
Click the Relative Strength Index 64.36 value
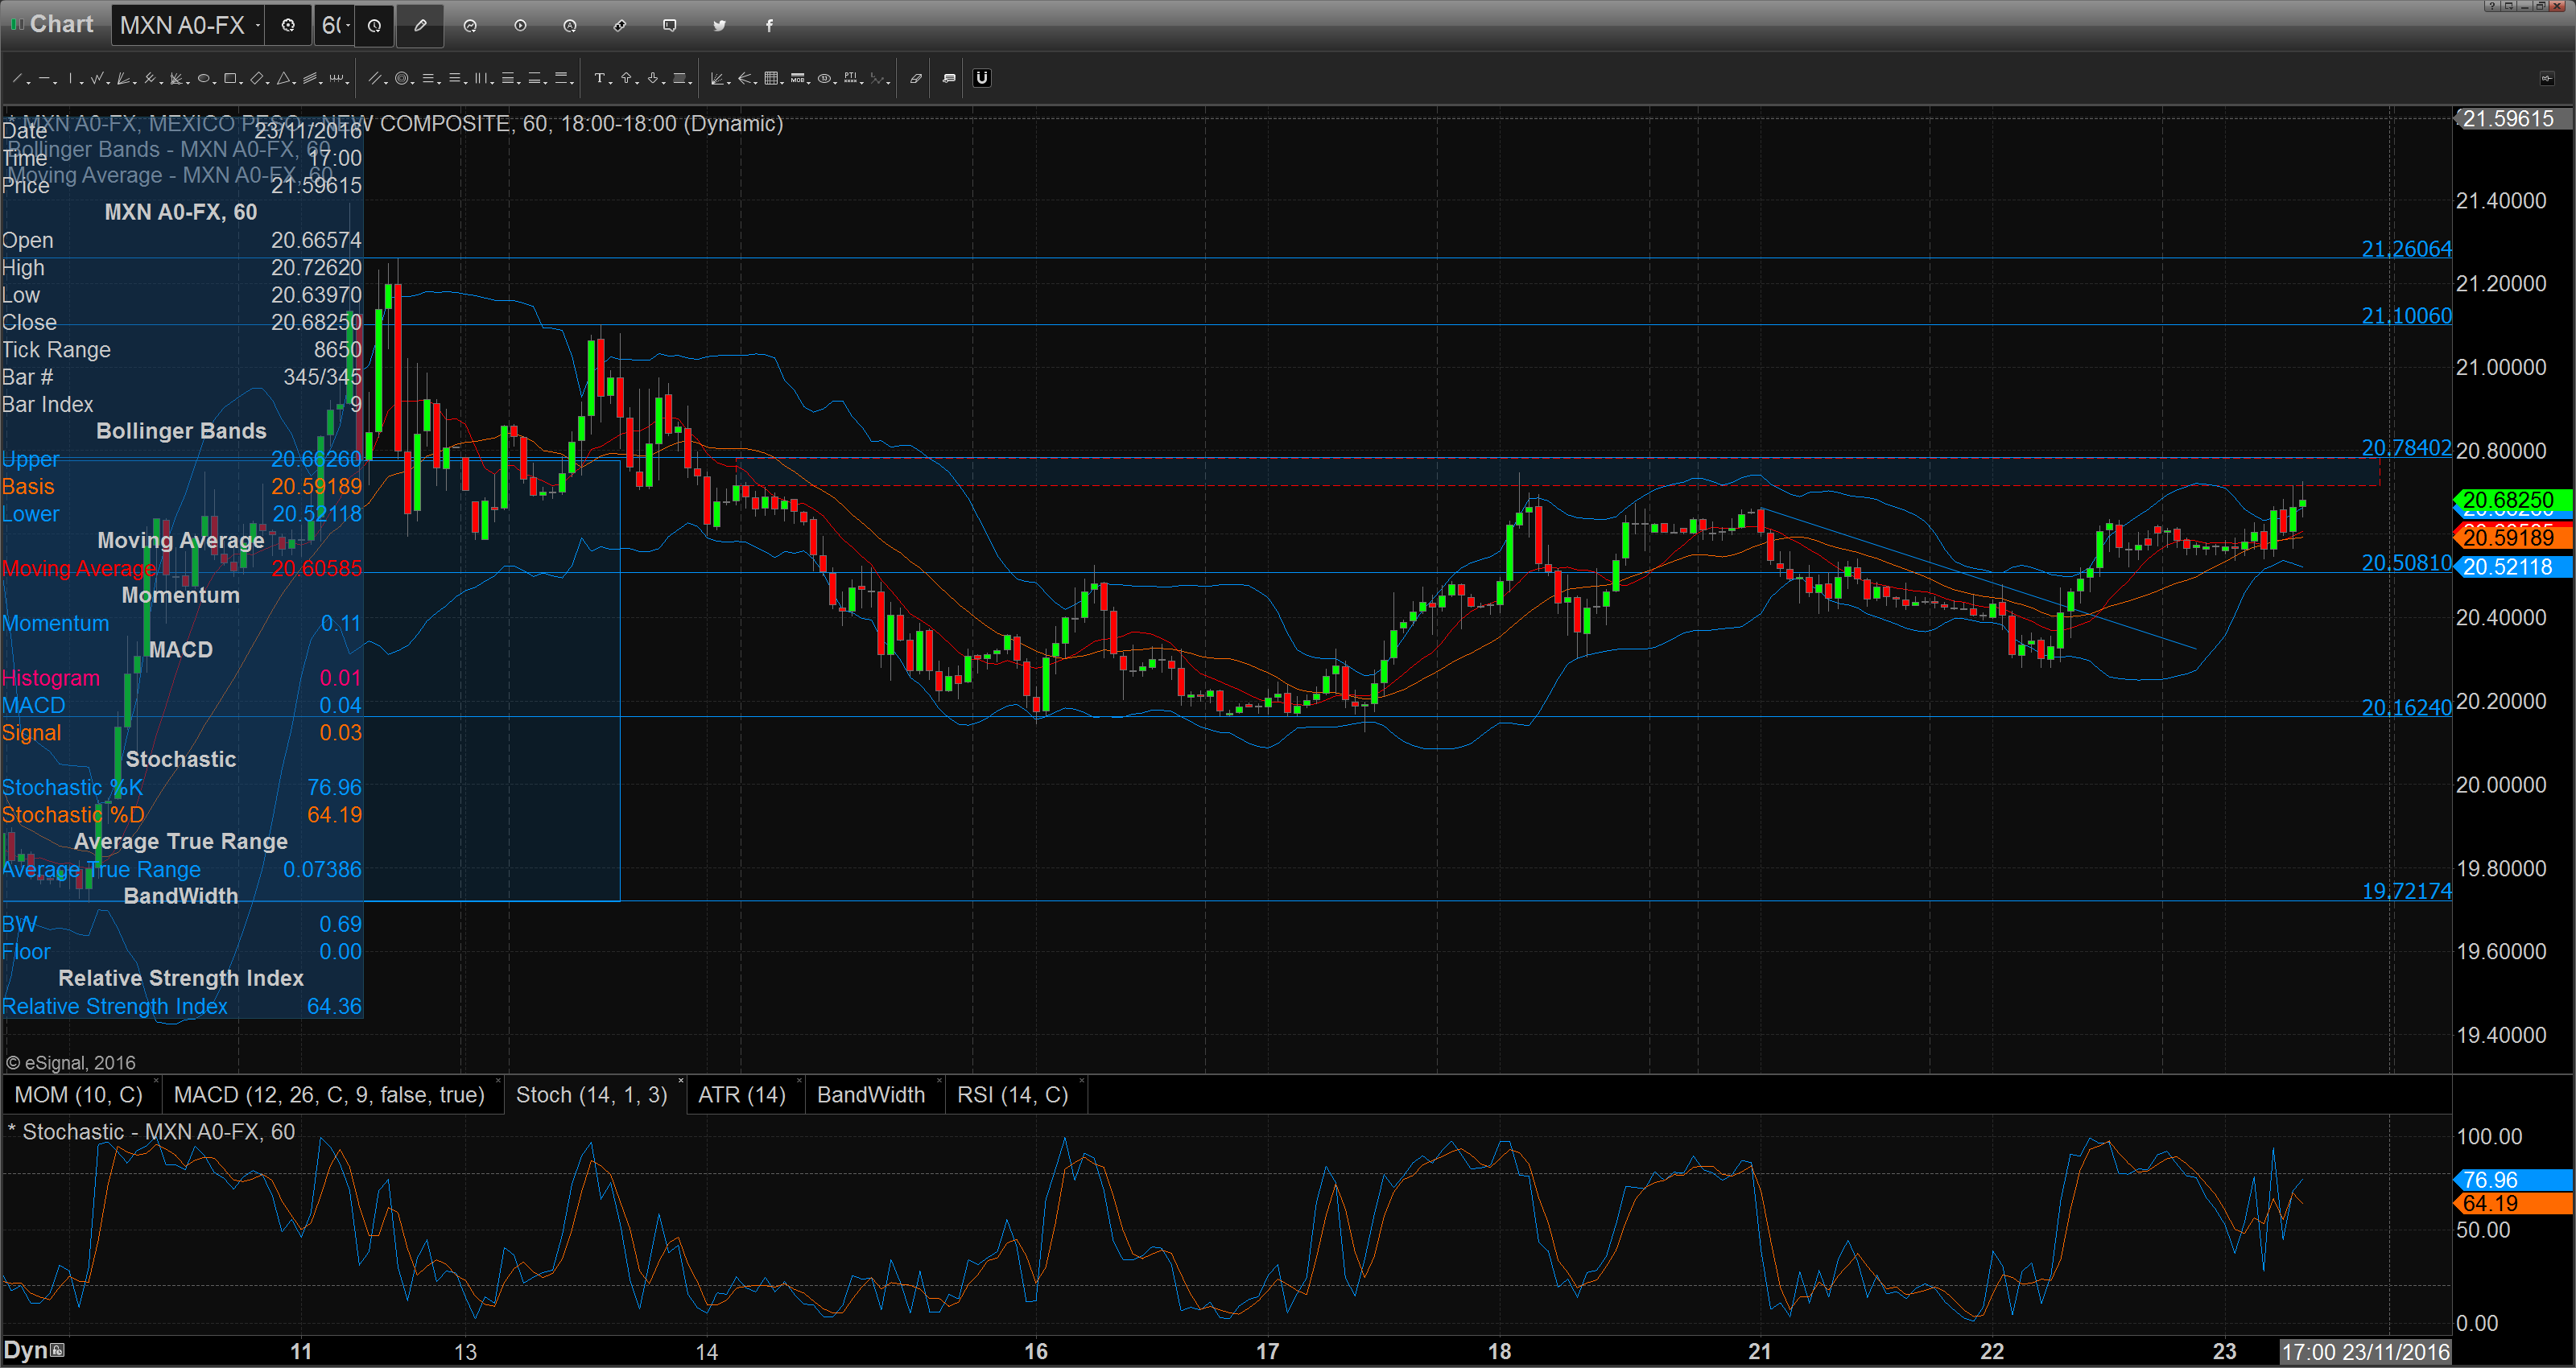tap(334, 1006)
